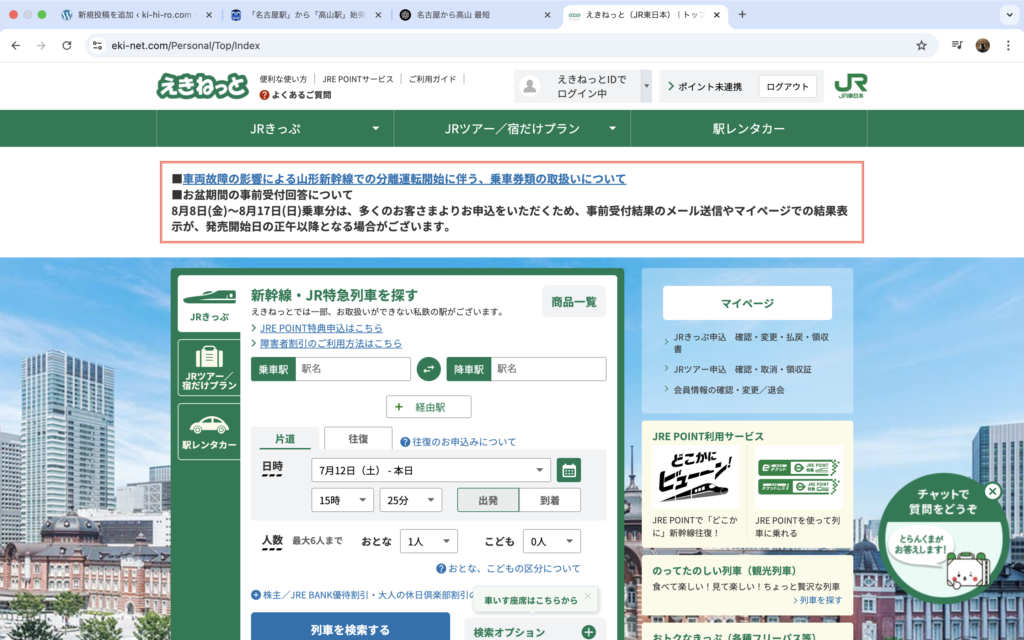Open the こども passenger count dropdown
This screenshot has width=1024, height=640.
[x=551, y=541]
